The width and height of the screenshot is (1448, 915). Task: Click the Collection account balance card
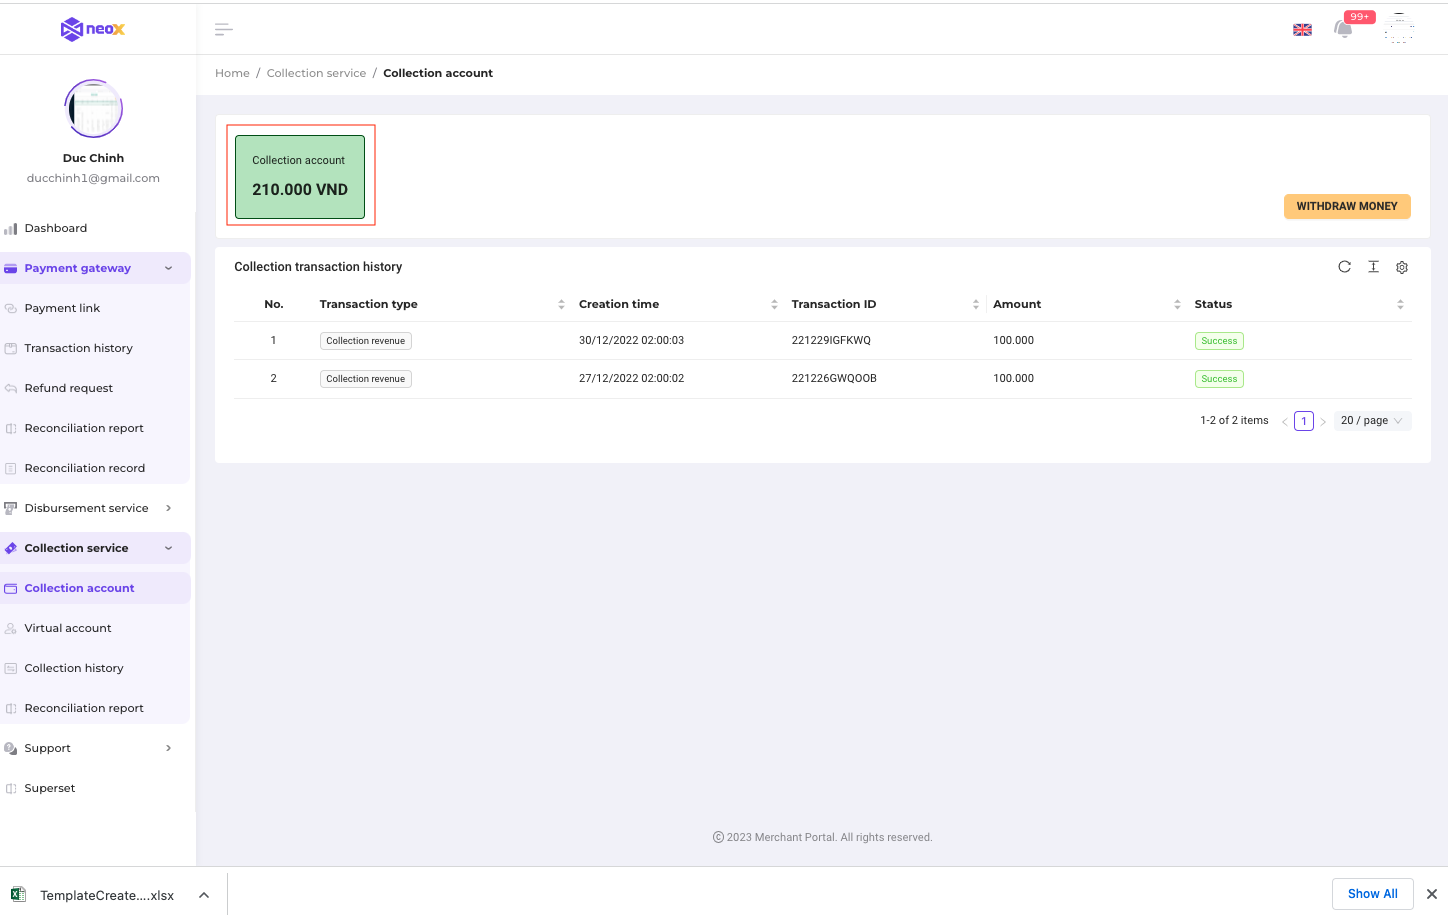click(300, 177)
